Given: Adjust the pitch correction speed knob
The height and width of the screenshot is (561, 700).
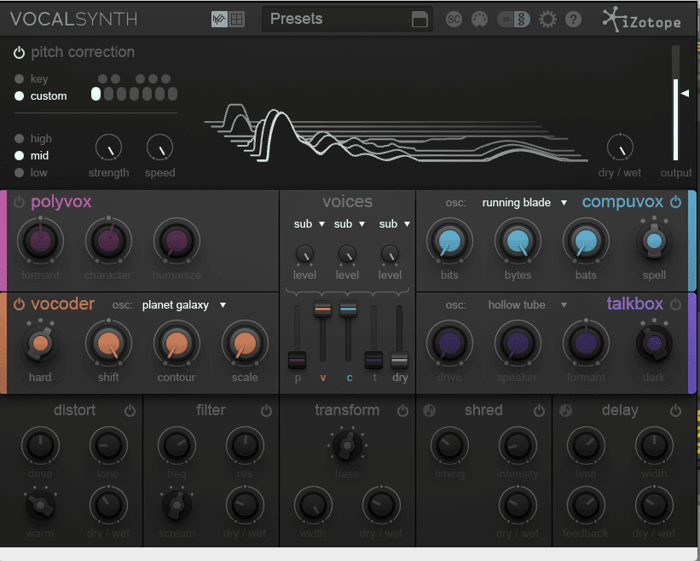Looking at the screenshot, I should pyautogui.click(x=160, y=147).
